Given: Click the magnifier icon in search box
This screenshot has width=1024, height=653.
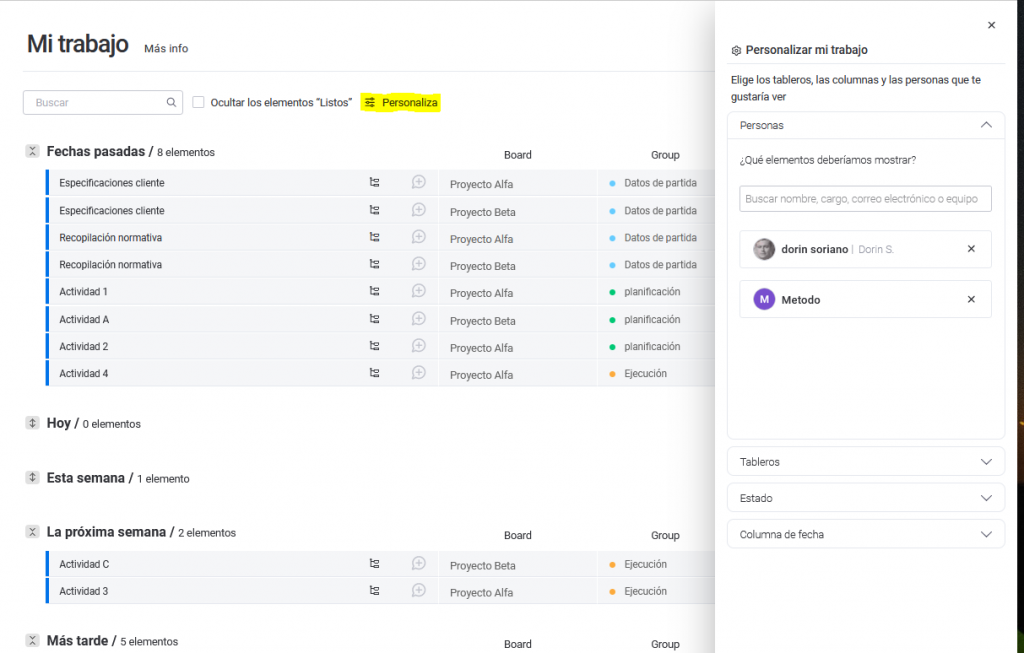Looking at the screenshot, I should pos(171,102).
